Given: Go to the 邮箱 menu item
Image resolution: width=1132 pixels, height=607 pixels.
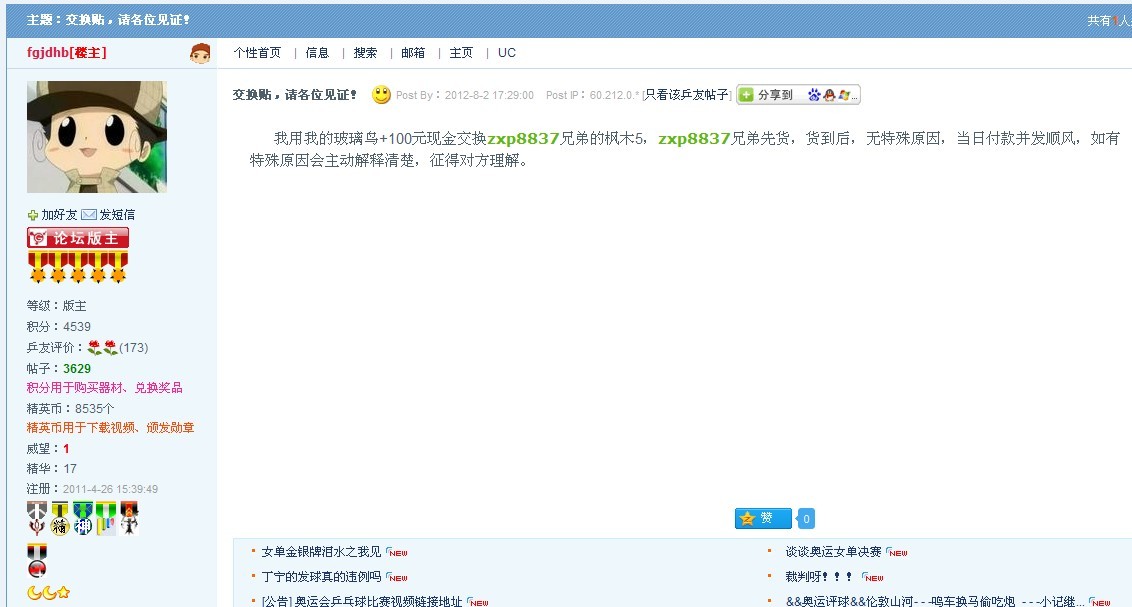Looking at the screenshot, I should [x=413, y=53].
